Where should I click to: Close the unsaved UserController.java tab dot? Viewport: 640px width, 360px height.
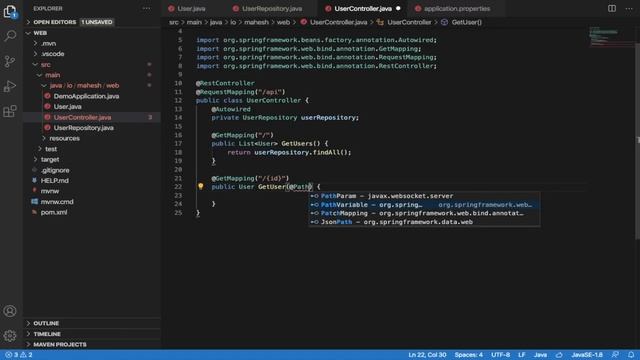(398, 8)
